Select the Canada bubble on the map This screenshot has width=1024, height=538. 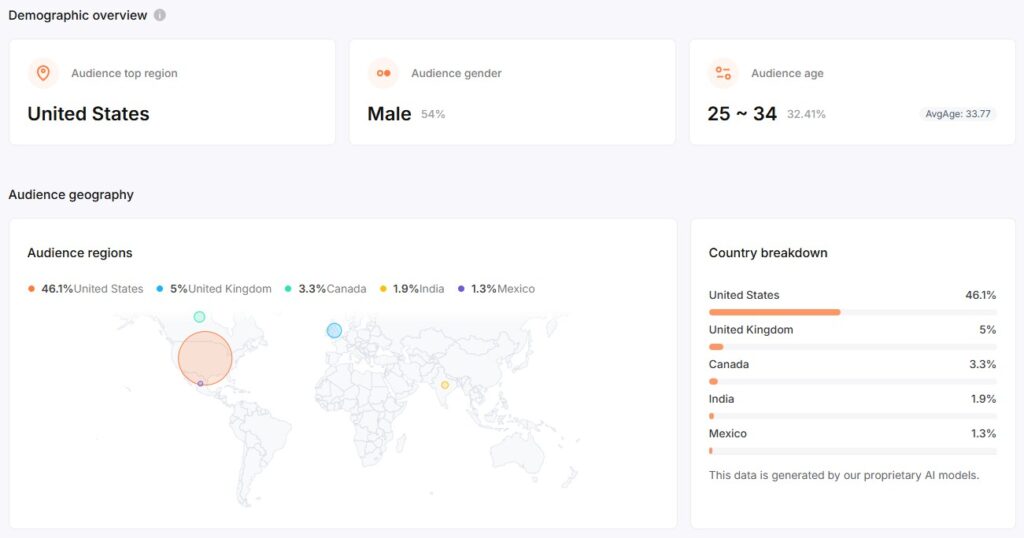[199, 317]
